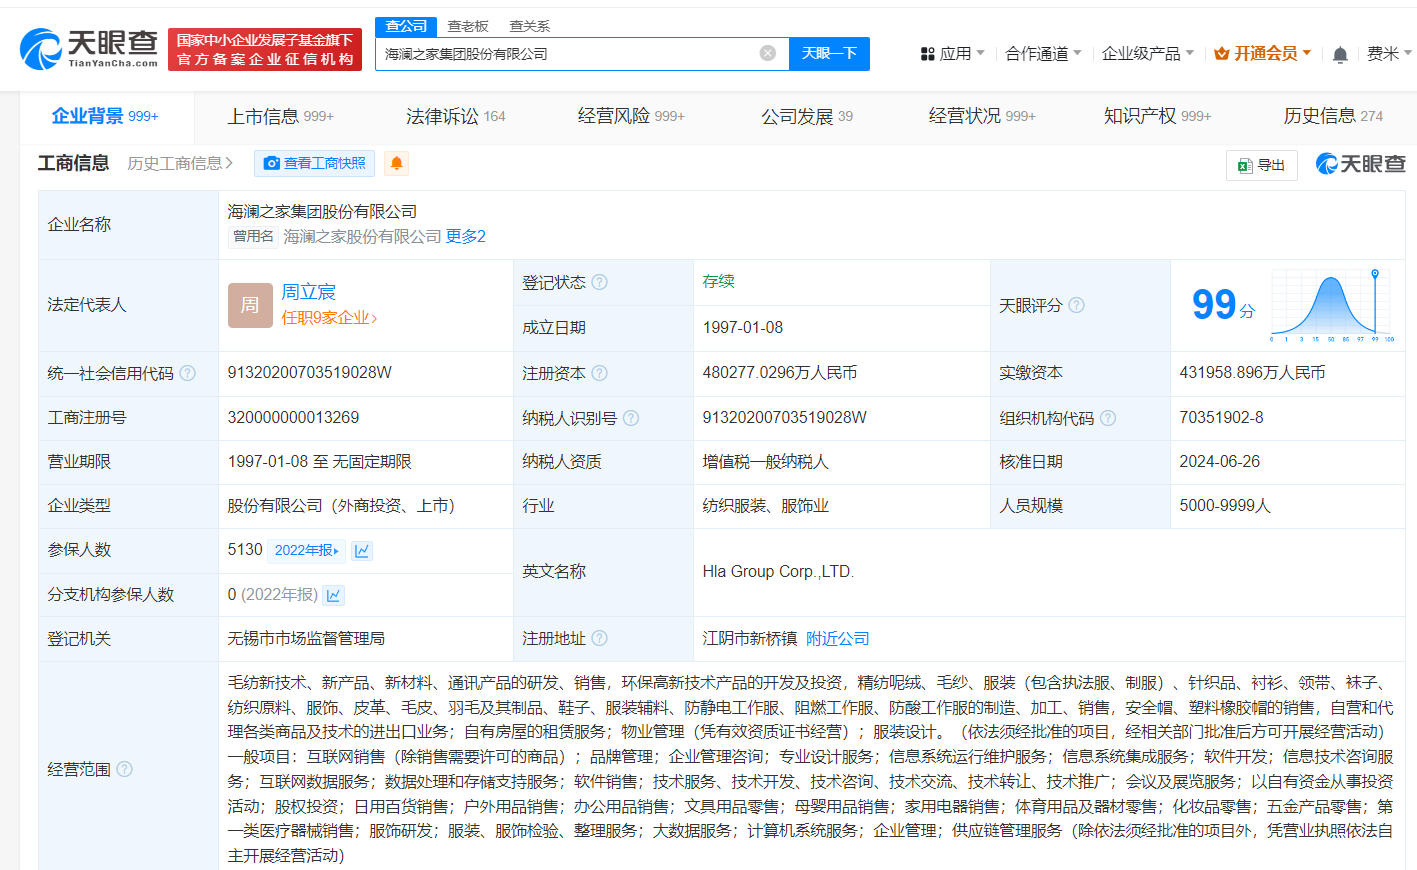Open the 应用 apps grid icon

929,55
